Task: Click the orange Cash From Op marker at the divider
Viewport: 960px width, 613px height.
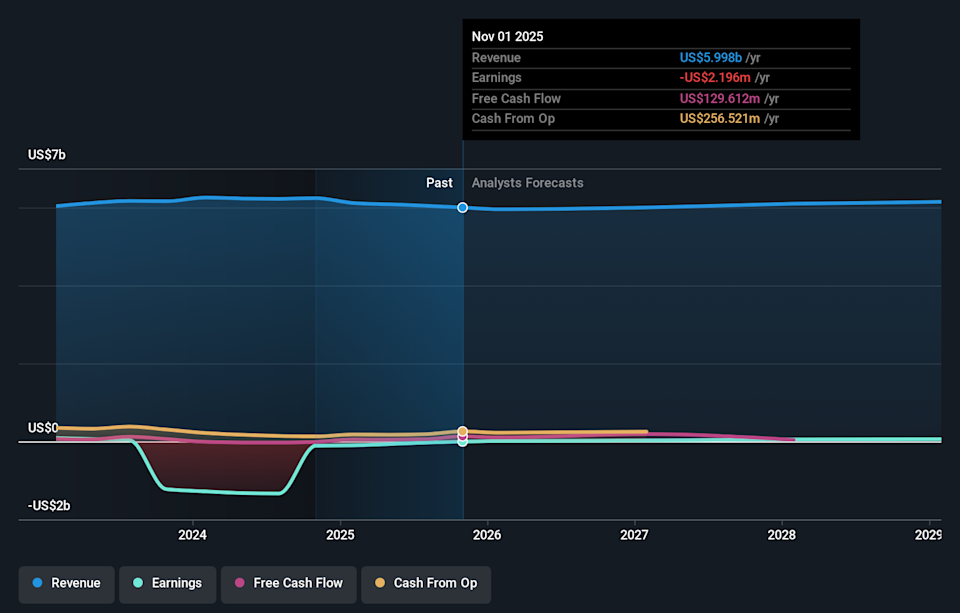Action: (462, 430)
